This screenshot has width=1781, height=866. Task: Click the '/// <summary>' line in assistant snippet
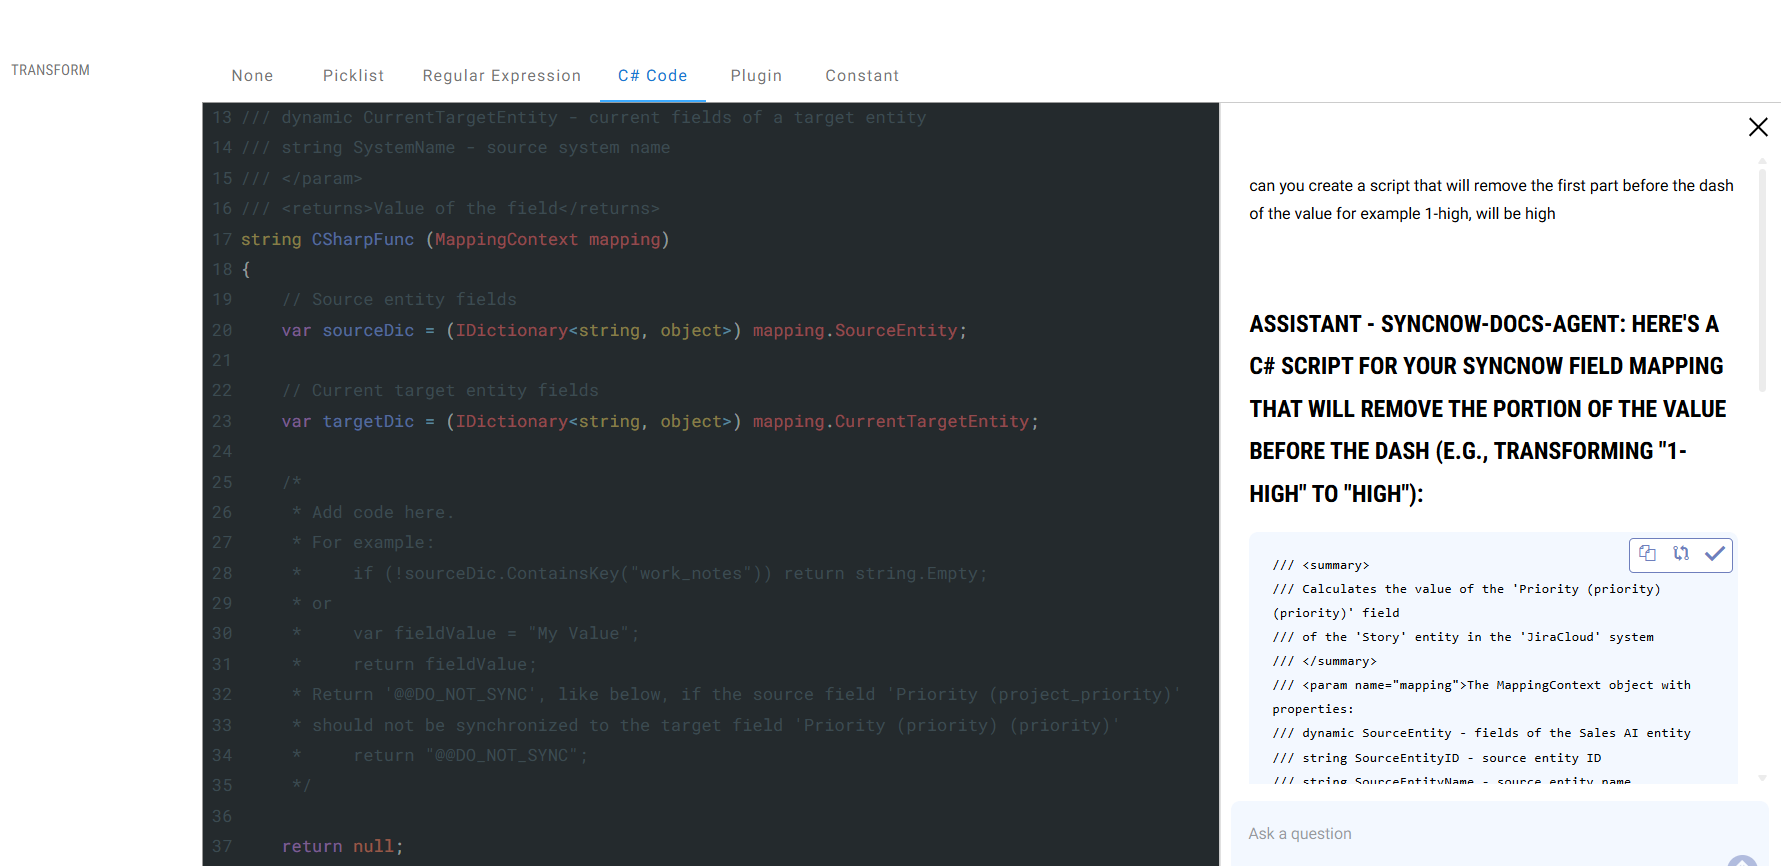coord(1321,565)
